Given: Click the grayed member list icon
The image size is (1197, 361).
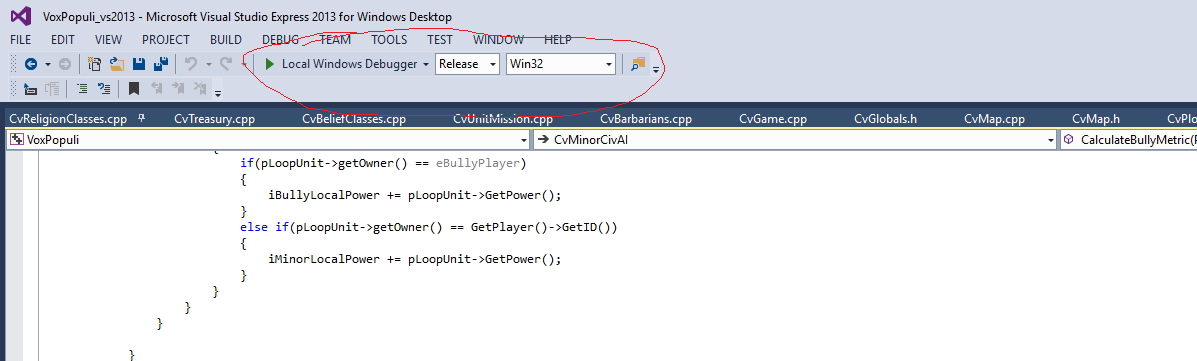Looking at the screenshot, I should 52,89.
